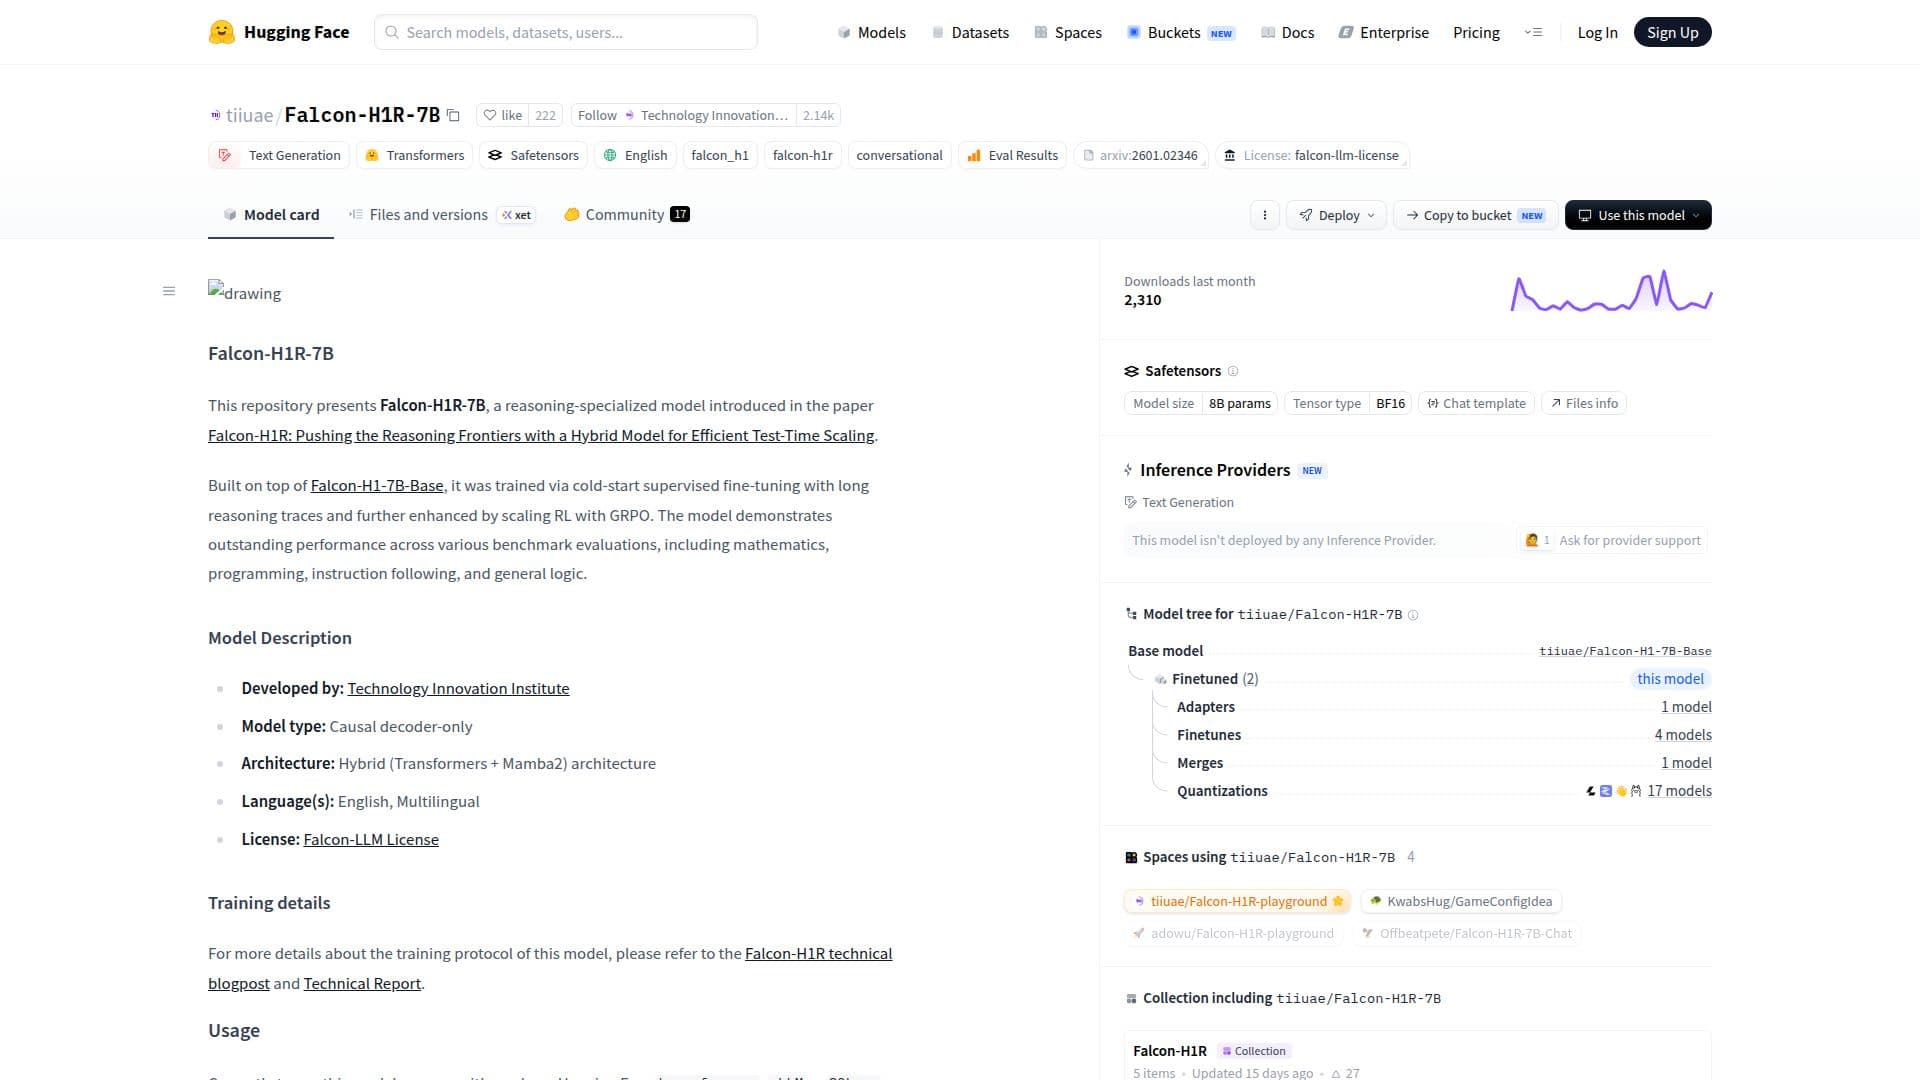Click the downloads last month chart
1920x1080 pixels.
tap(1611, 291)
